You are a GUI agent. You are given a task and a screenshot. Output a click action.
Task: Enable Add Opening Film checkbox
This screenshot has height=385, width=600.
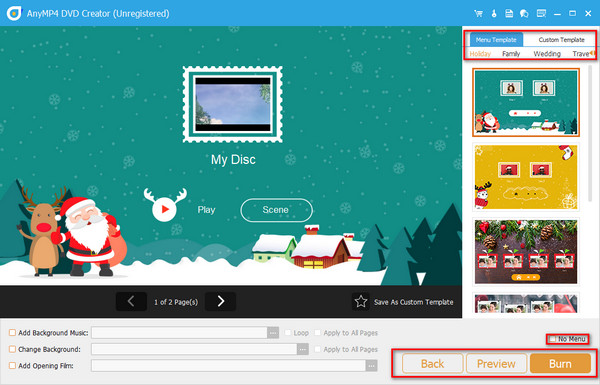[x=12, y=366]
